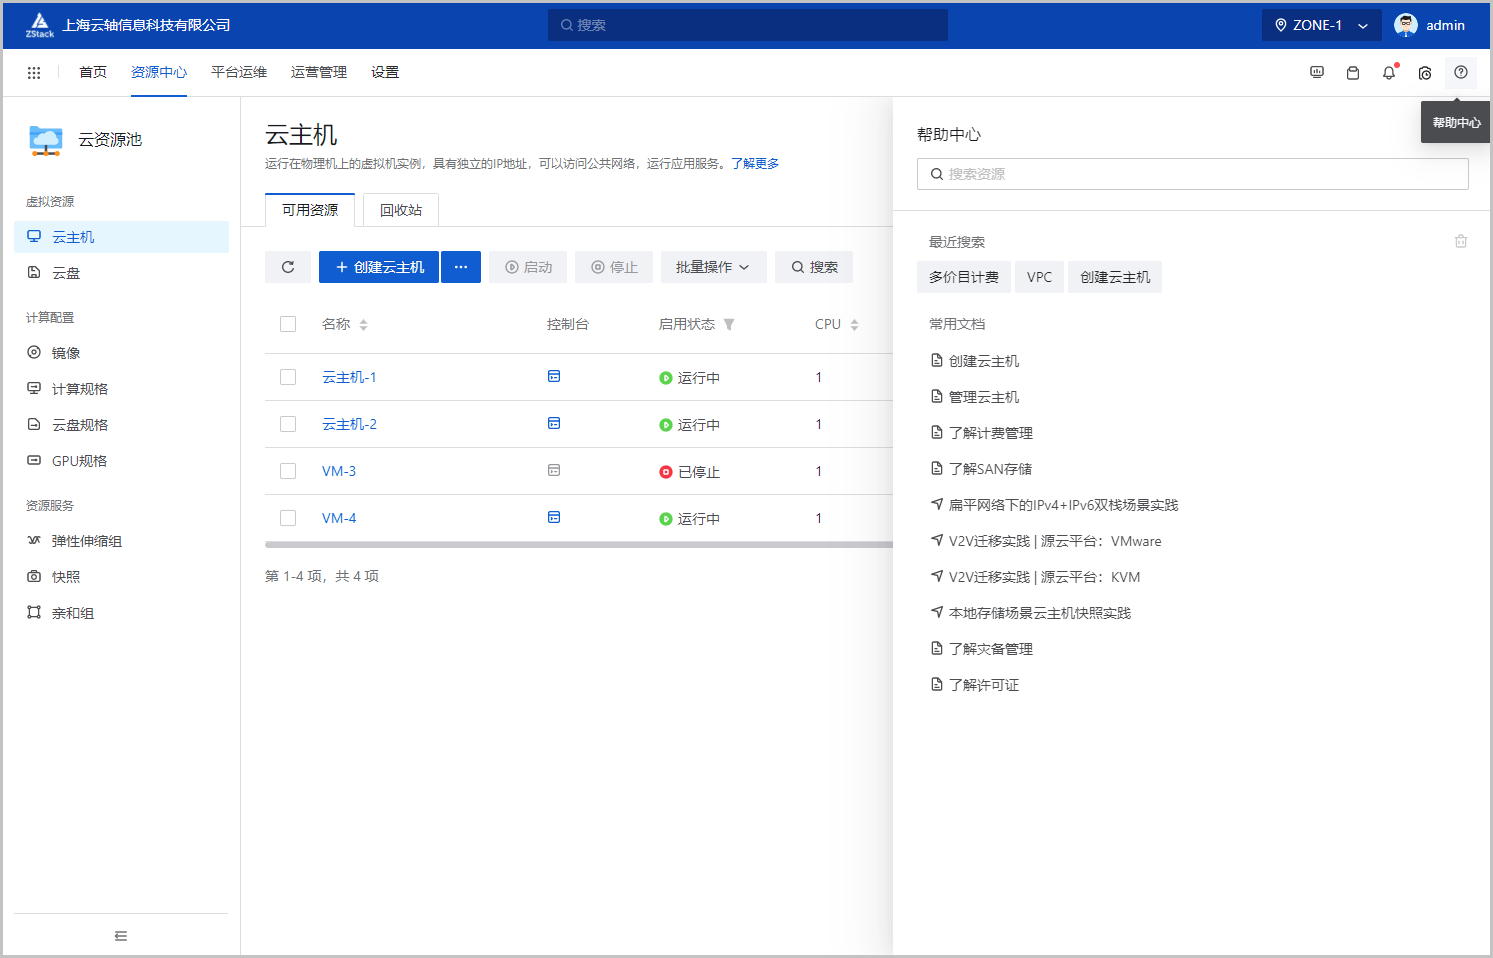Open the 启用状态 column filter
Image resolution: width=1493 pixels, height=958 pixels.
point(729,324)
